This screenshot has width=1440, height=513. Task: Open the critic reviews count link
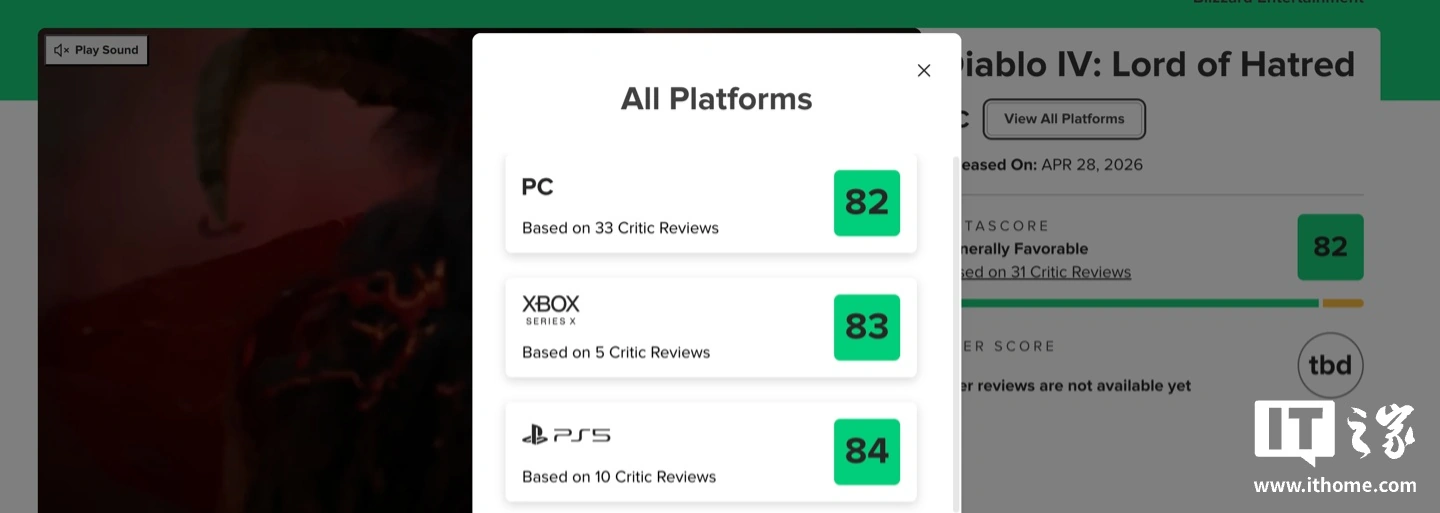click(x=1046, y=272)
